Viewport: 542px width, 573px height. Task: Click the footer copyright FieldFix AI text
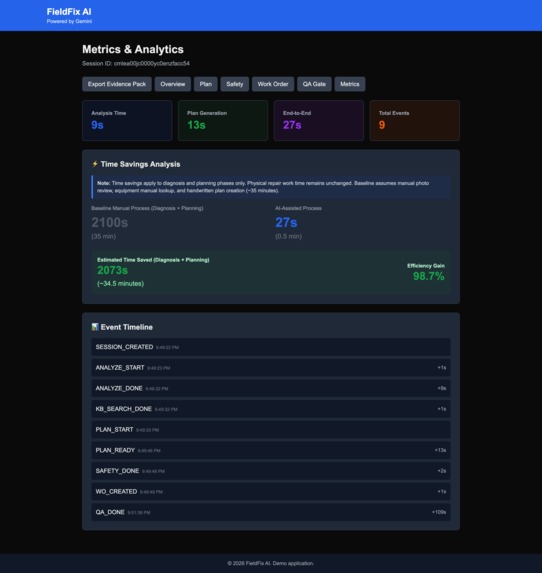[x=270, y=563]
